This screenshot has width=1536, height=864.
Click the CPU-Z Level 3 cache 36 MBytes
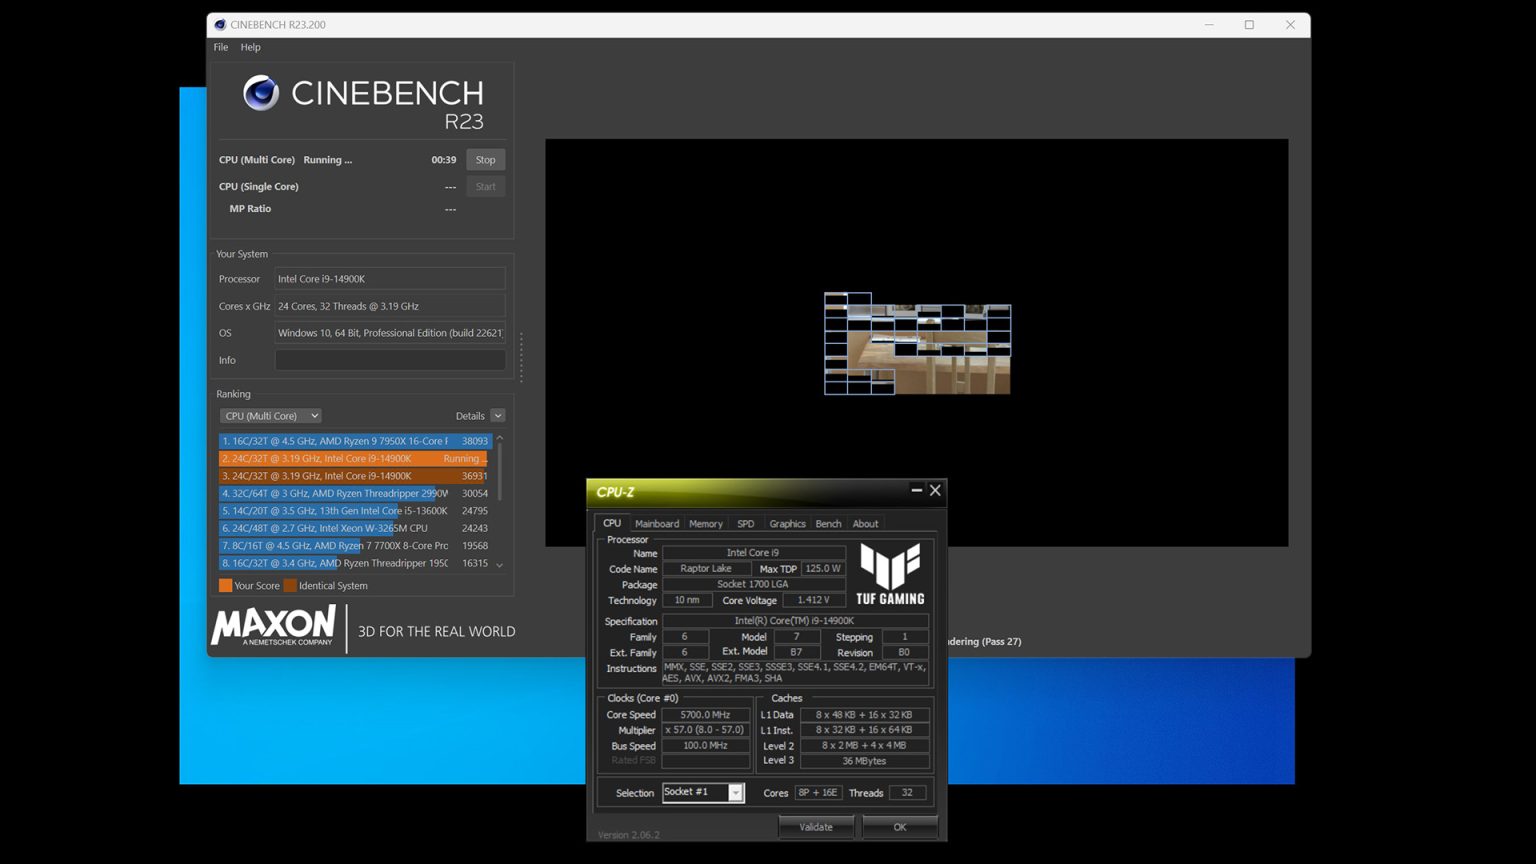pyautogui.click(x=864, y=761)
